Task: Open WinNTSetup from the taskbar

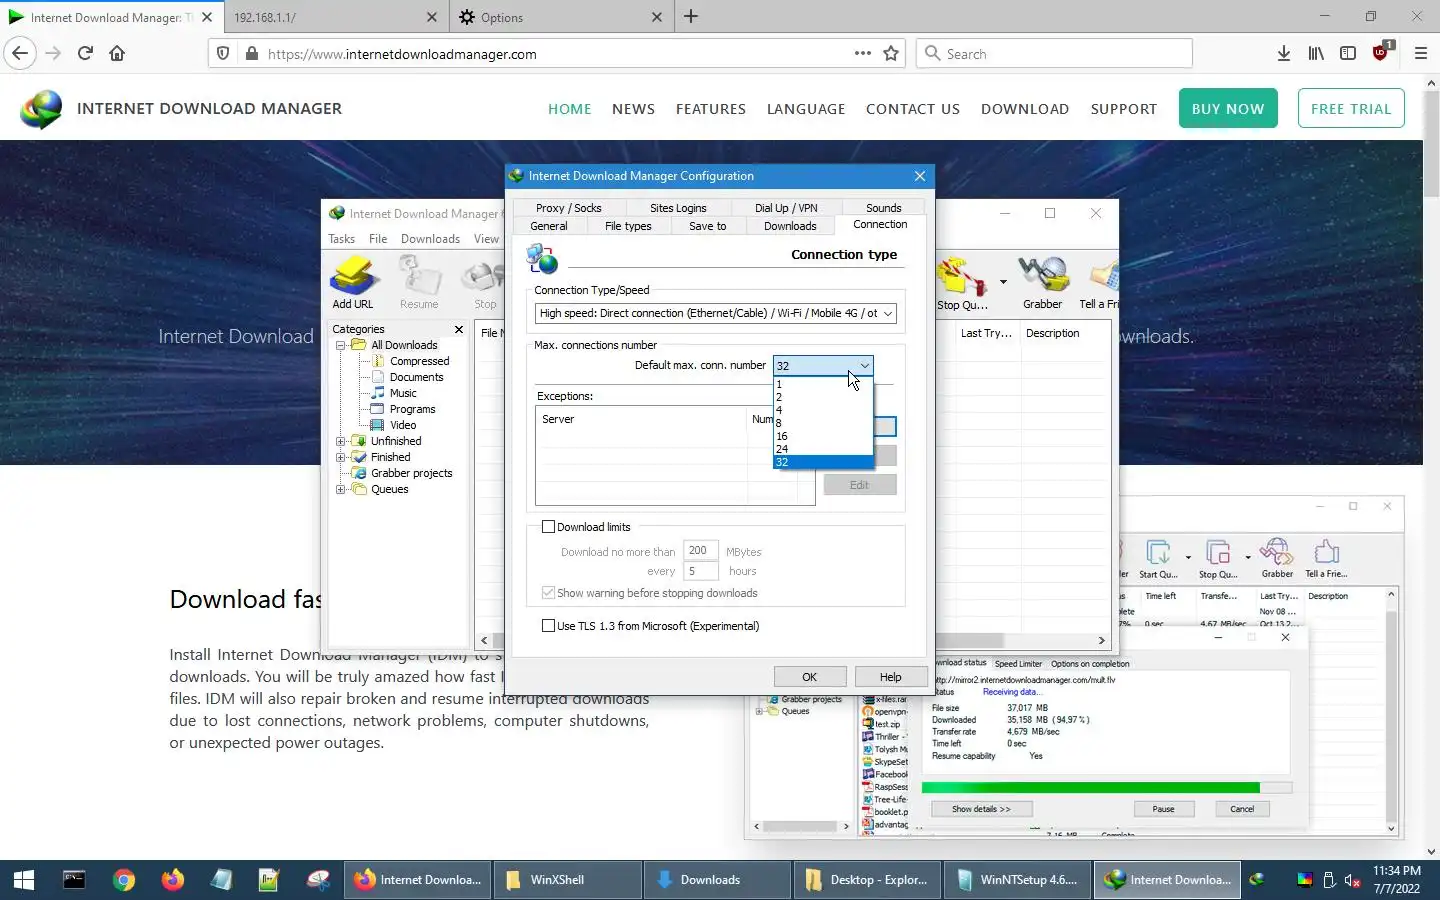Action: pyautogui.click(x=1017, y=880)
